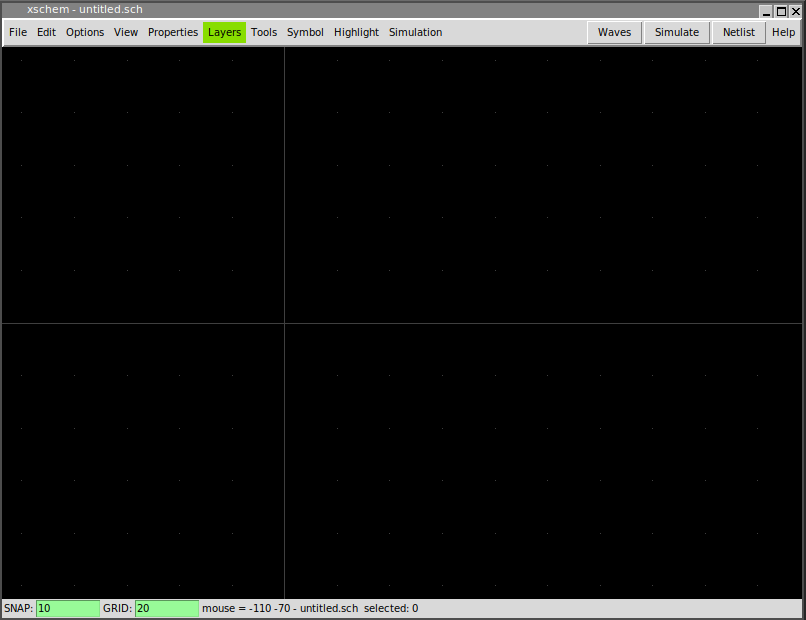This screenshot has height=620, width=806.
Task: Click the GRID value input field
Action: (x=166, y=608)
